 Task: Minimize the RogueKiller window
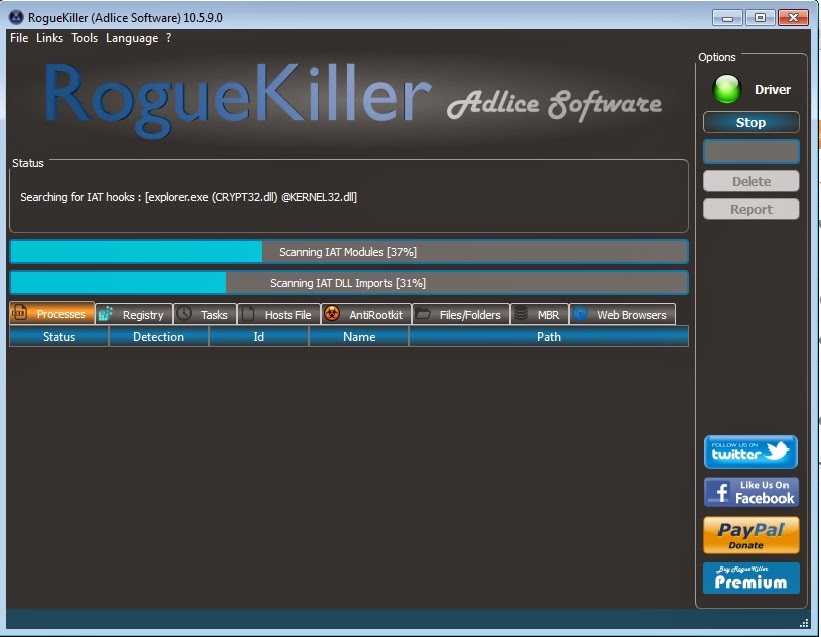click(727, 18)
